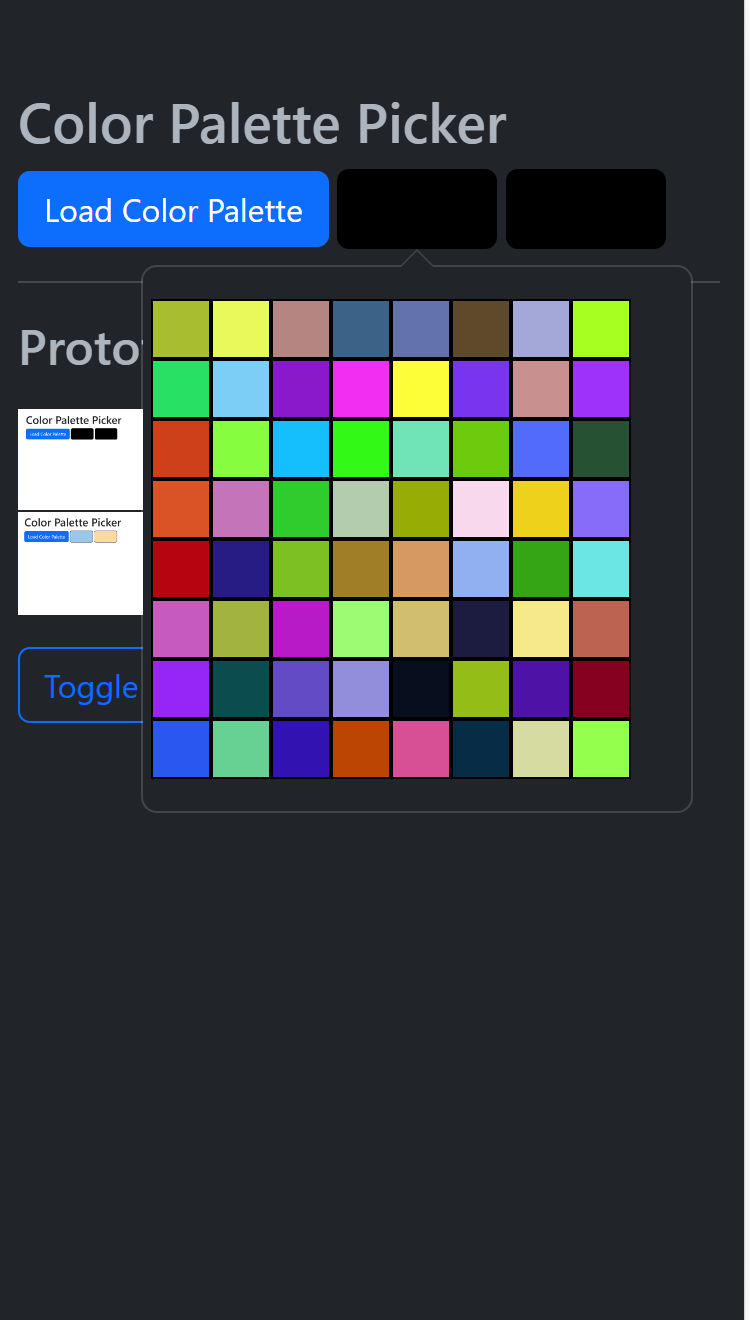750x1320 pixels.
Task: Pick the near-black swatch in the seventh row
Action: click(421, 689)
